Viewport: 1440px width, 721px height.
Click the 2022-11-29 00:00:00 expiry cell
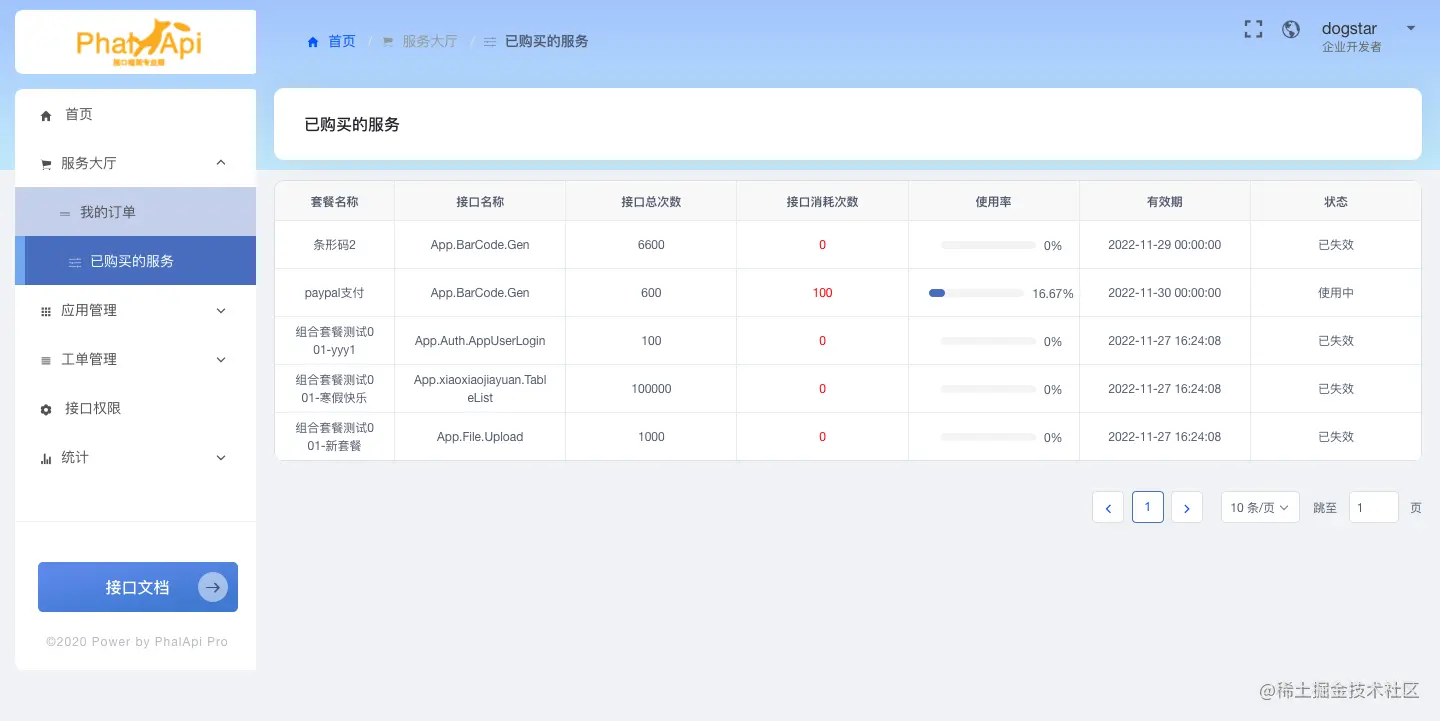(1164, 245)
